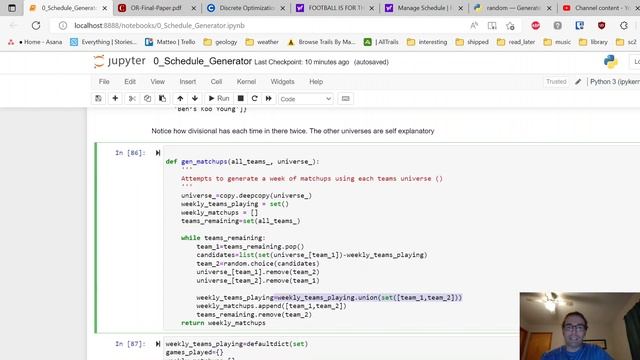
Task: Click 'while teams_remaining:' code line
Action: pyautogui.click(x=223, y=238)
